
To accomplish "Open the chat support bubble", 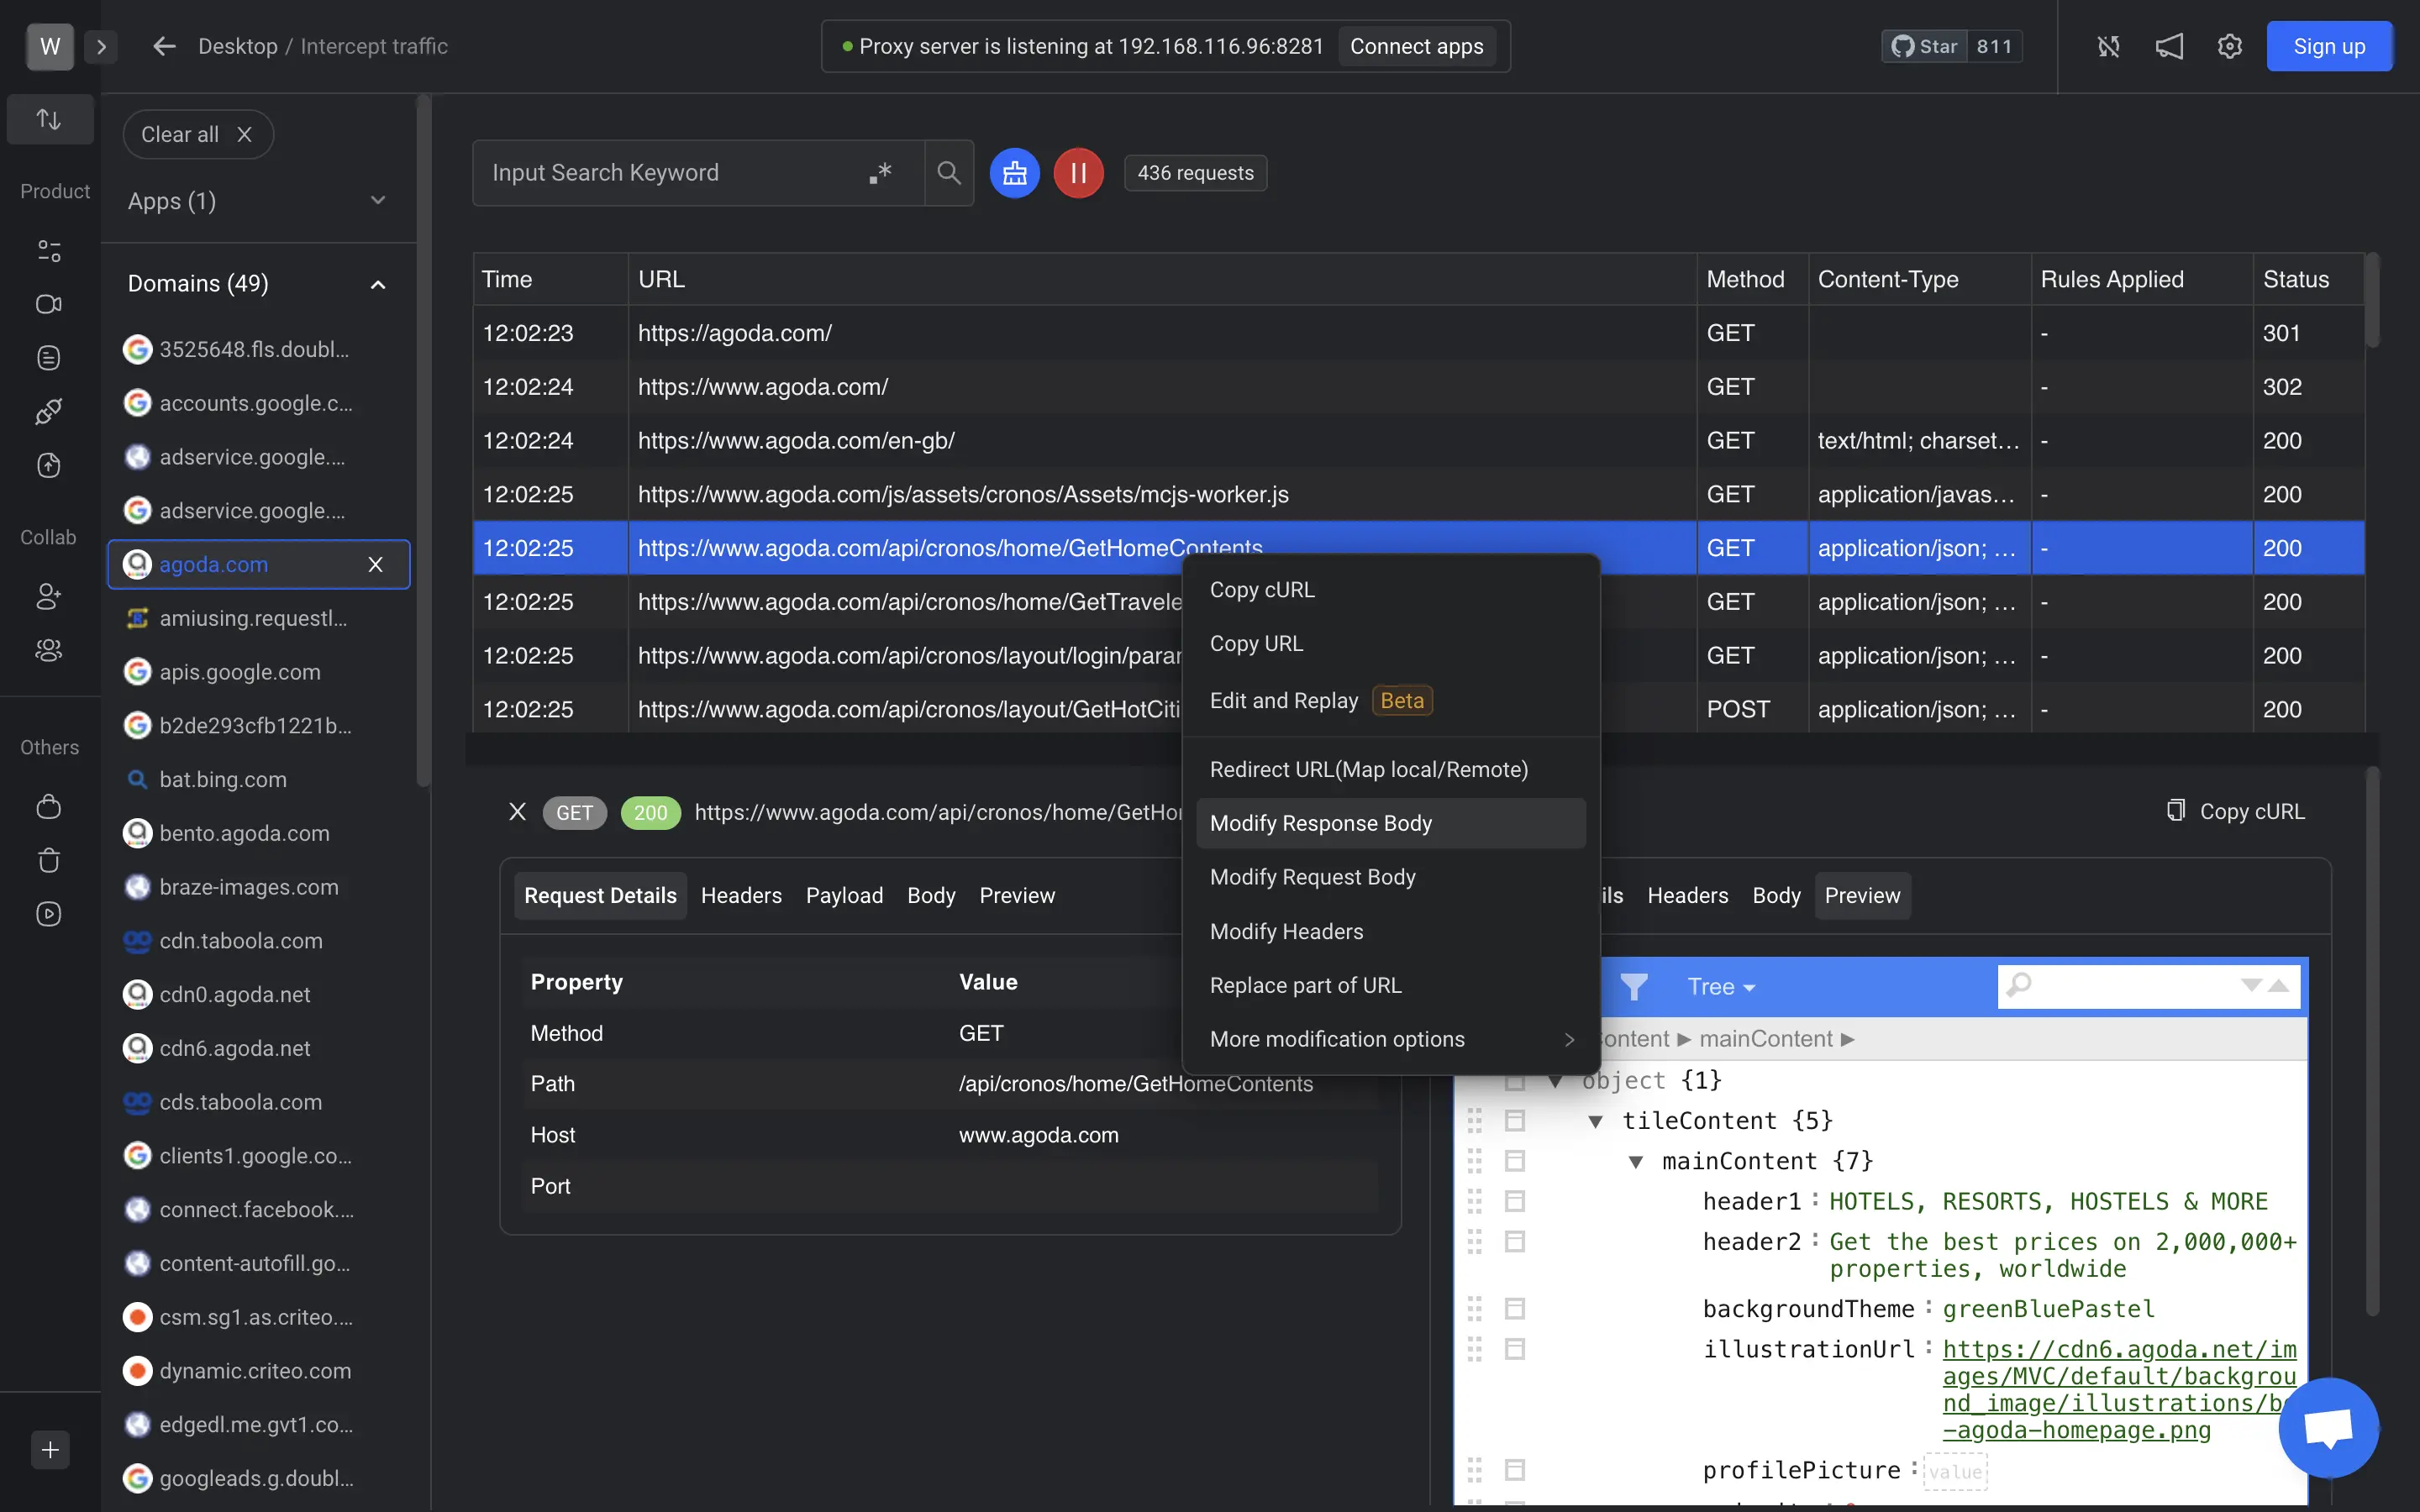I will tap(2328, 1427).
